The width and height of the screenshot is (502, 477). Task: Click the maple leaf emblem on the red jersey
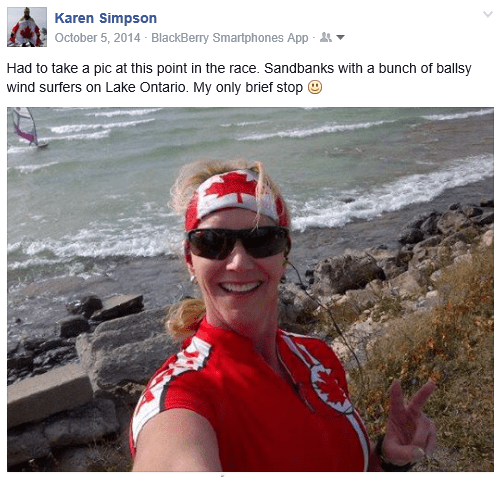click(x=330, y=388)
